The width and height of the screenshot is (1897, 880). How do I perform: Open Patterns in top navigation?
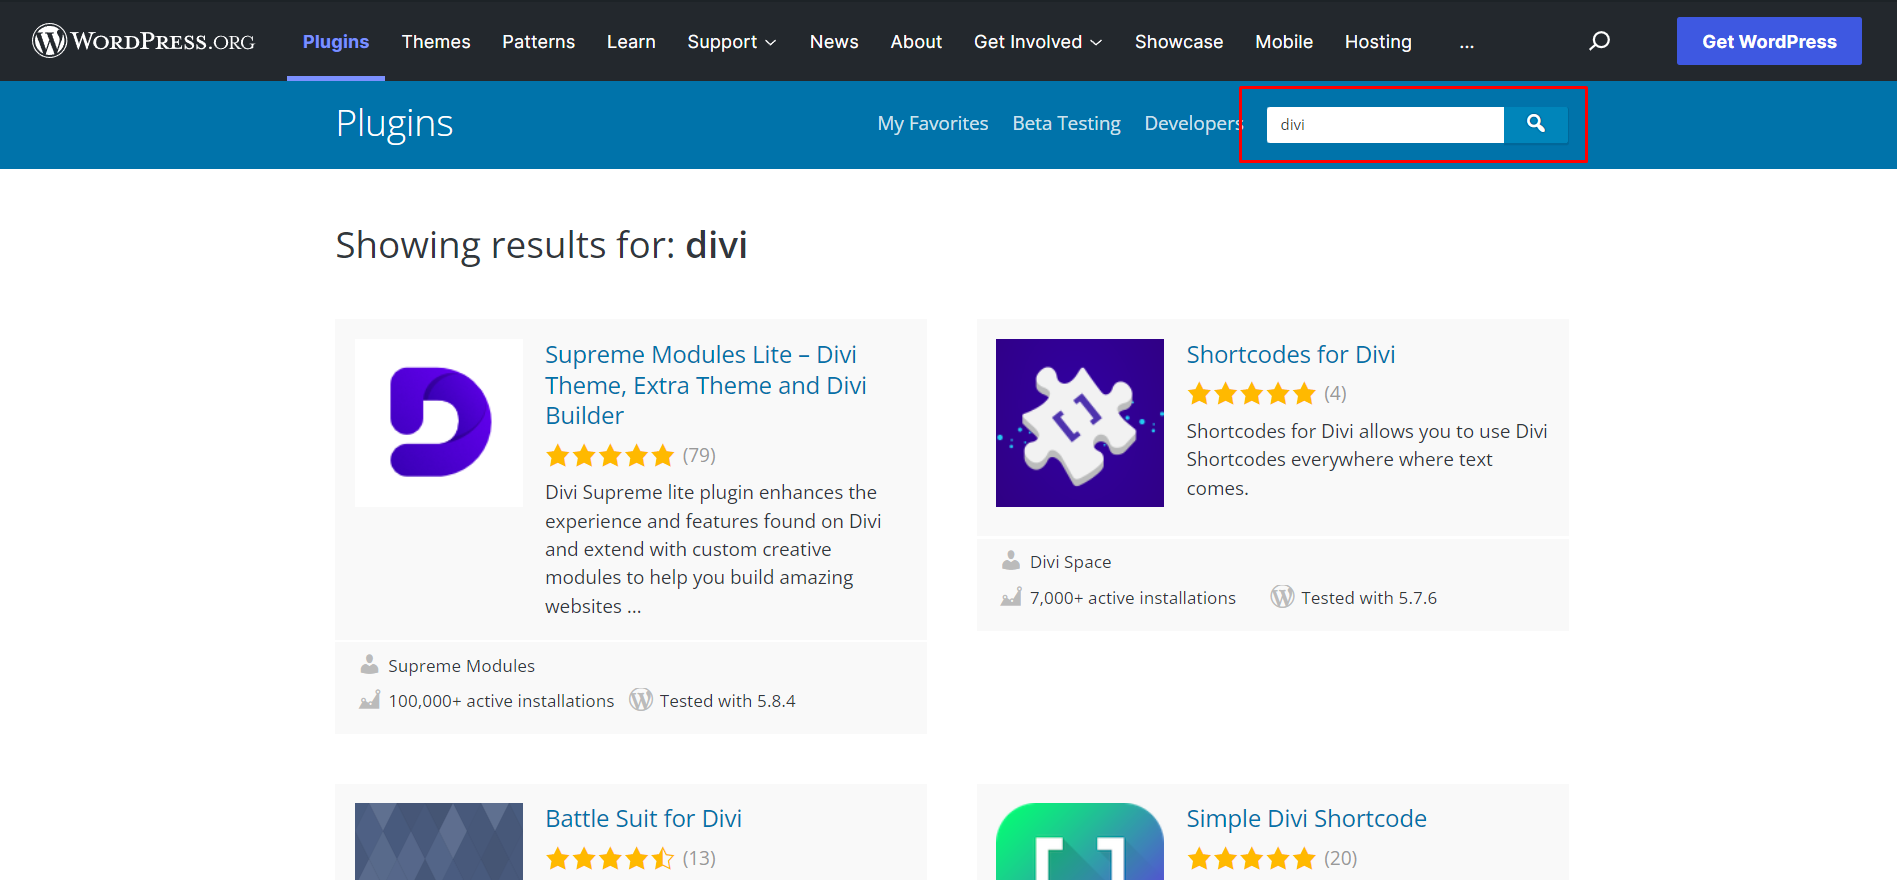pos(538,42)
